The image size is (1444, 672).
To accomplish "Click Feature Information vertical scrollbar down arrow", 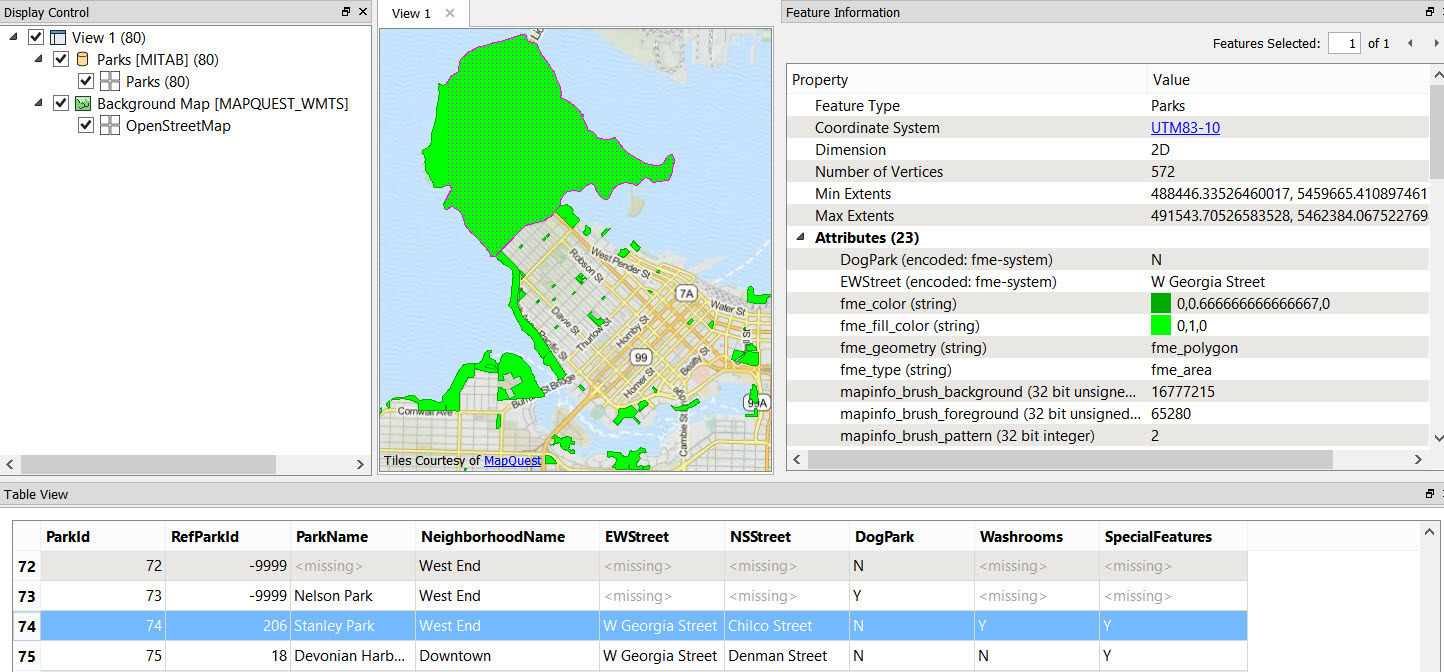I will [1437, 437].
